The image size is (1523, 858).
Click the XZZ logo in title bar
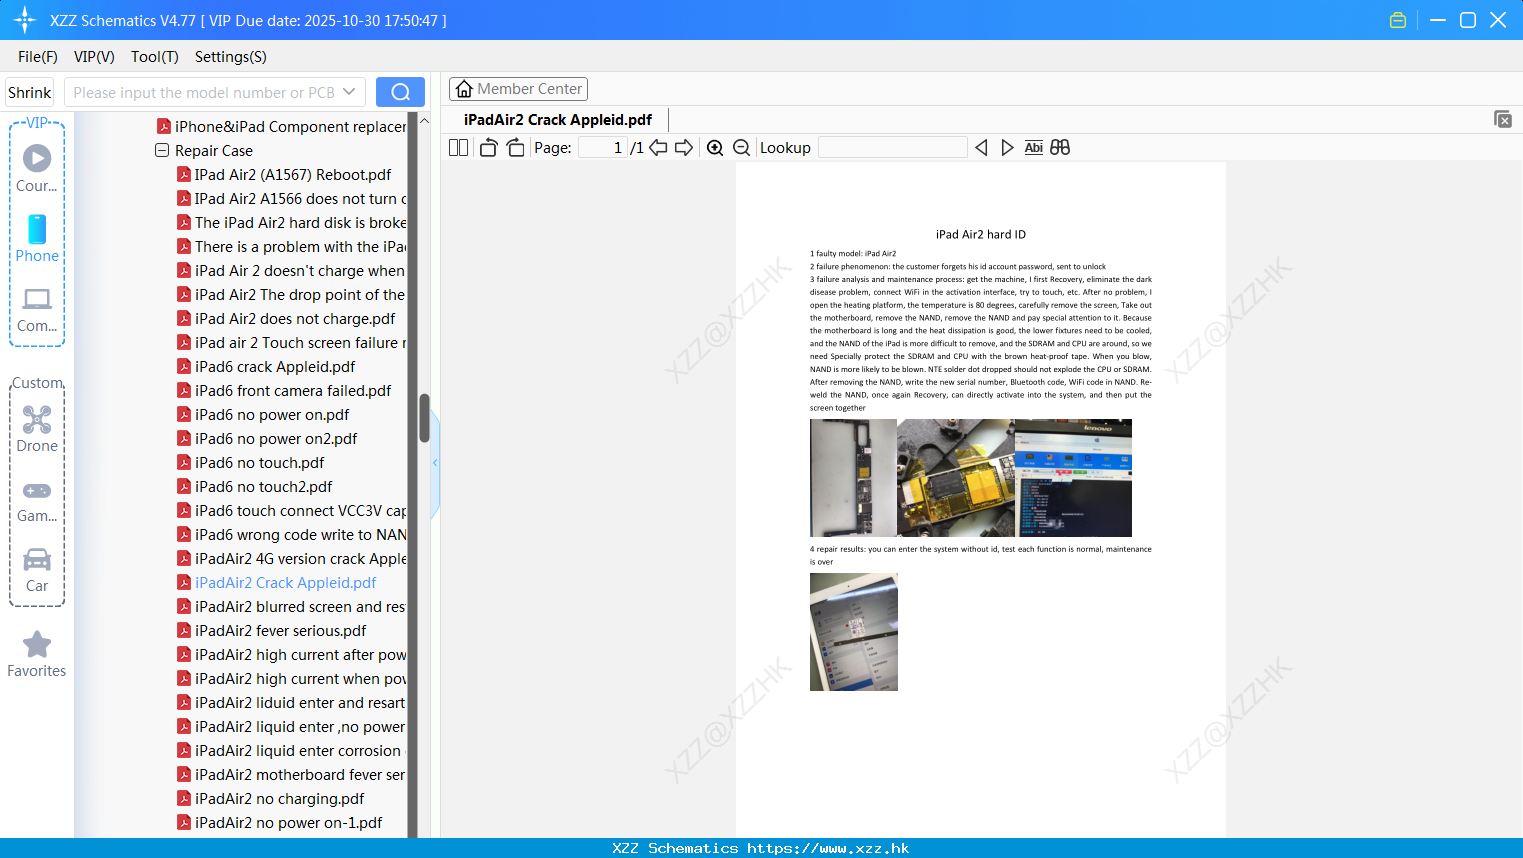[25, 20]
